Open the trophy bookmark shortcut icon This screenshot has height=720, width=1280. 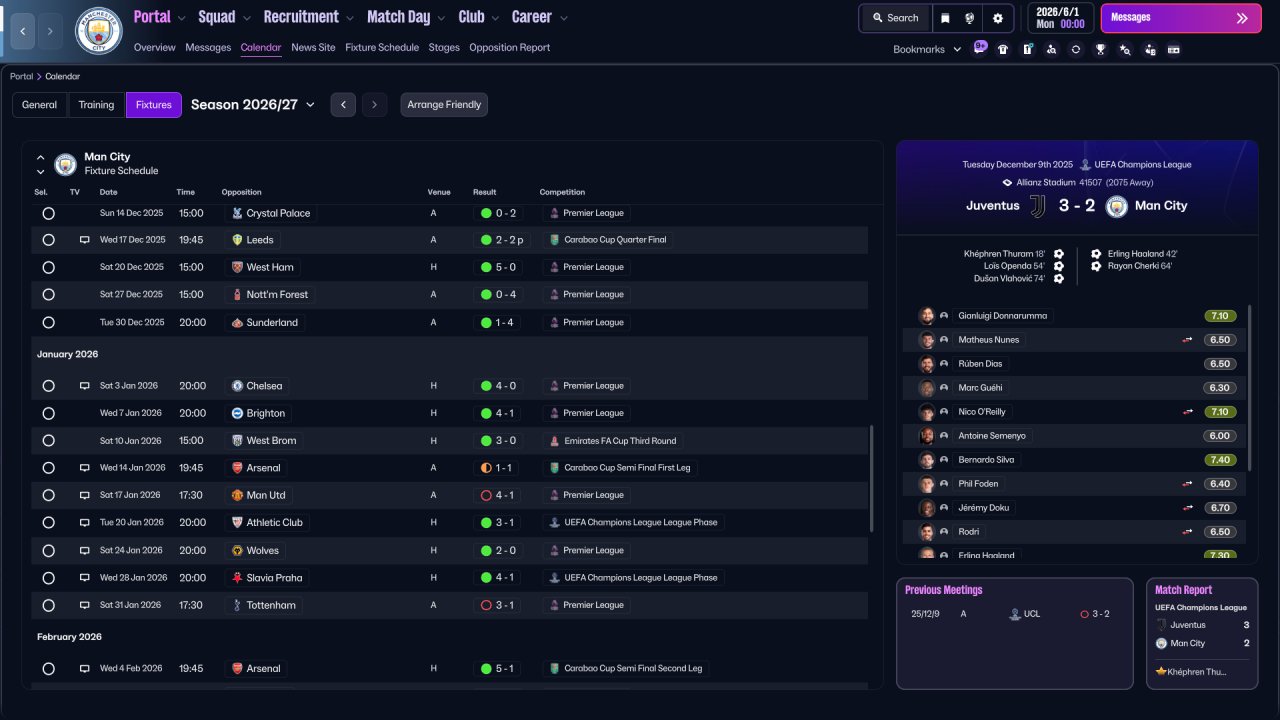[1100, 49]
